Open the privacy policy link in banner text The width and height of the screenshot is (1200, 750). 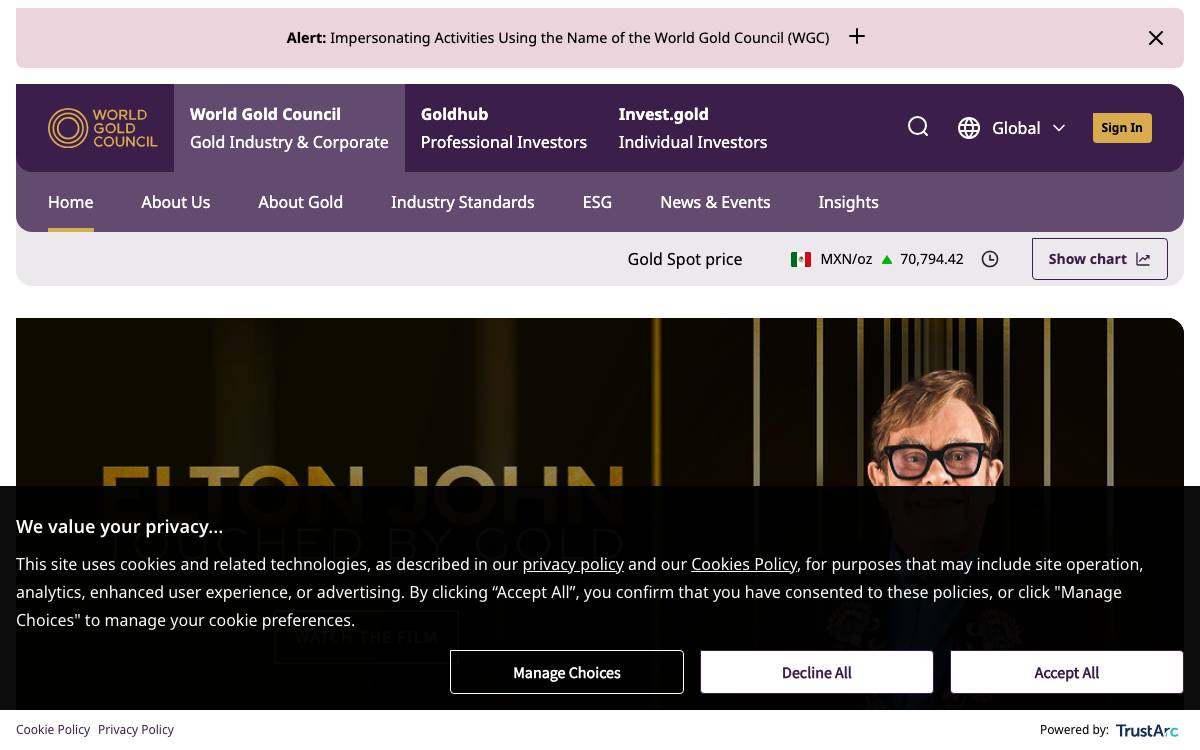[573, 564]
